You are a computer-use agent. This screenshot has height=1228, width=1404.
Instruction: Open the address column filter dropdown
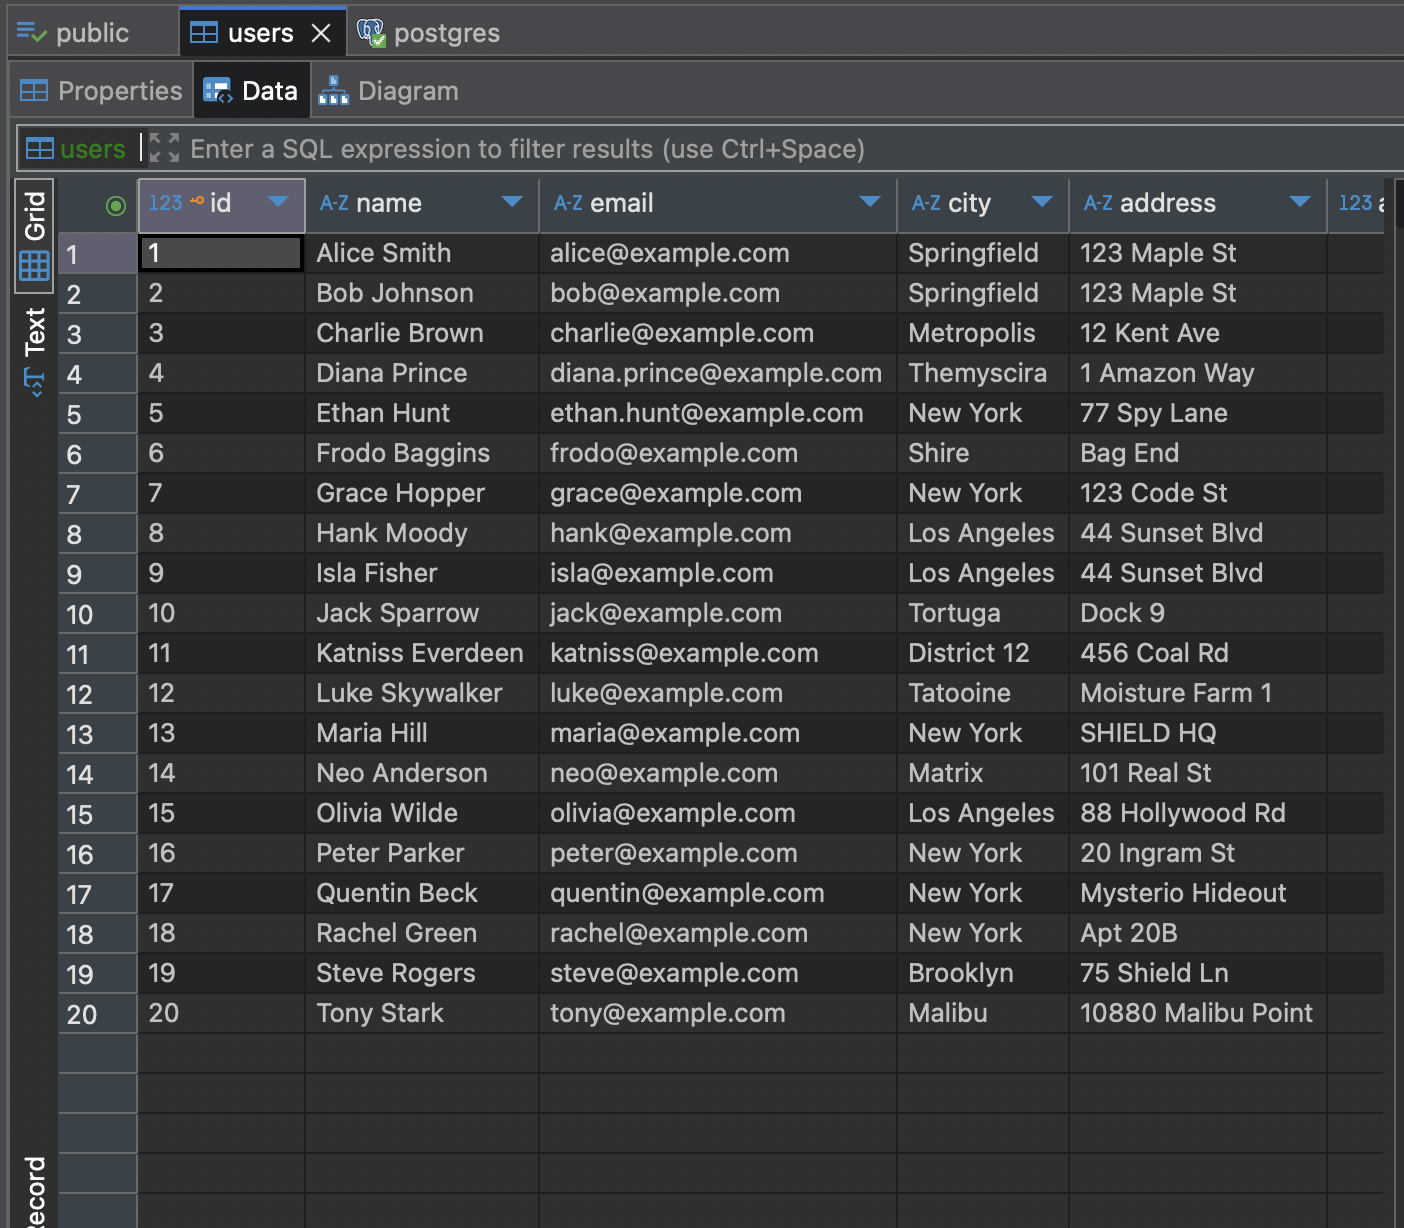pyautogui.click(x=1300, y=203)
